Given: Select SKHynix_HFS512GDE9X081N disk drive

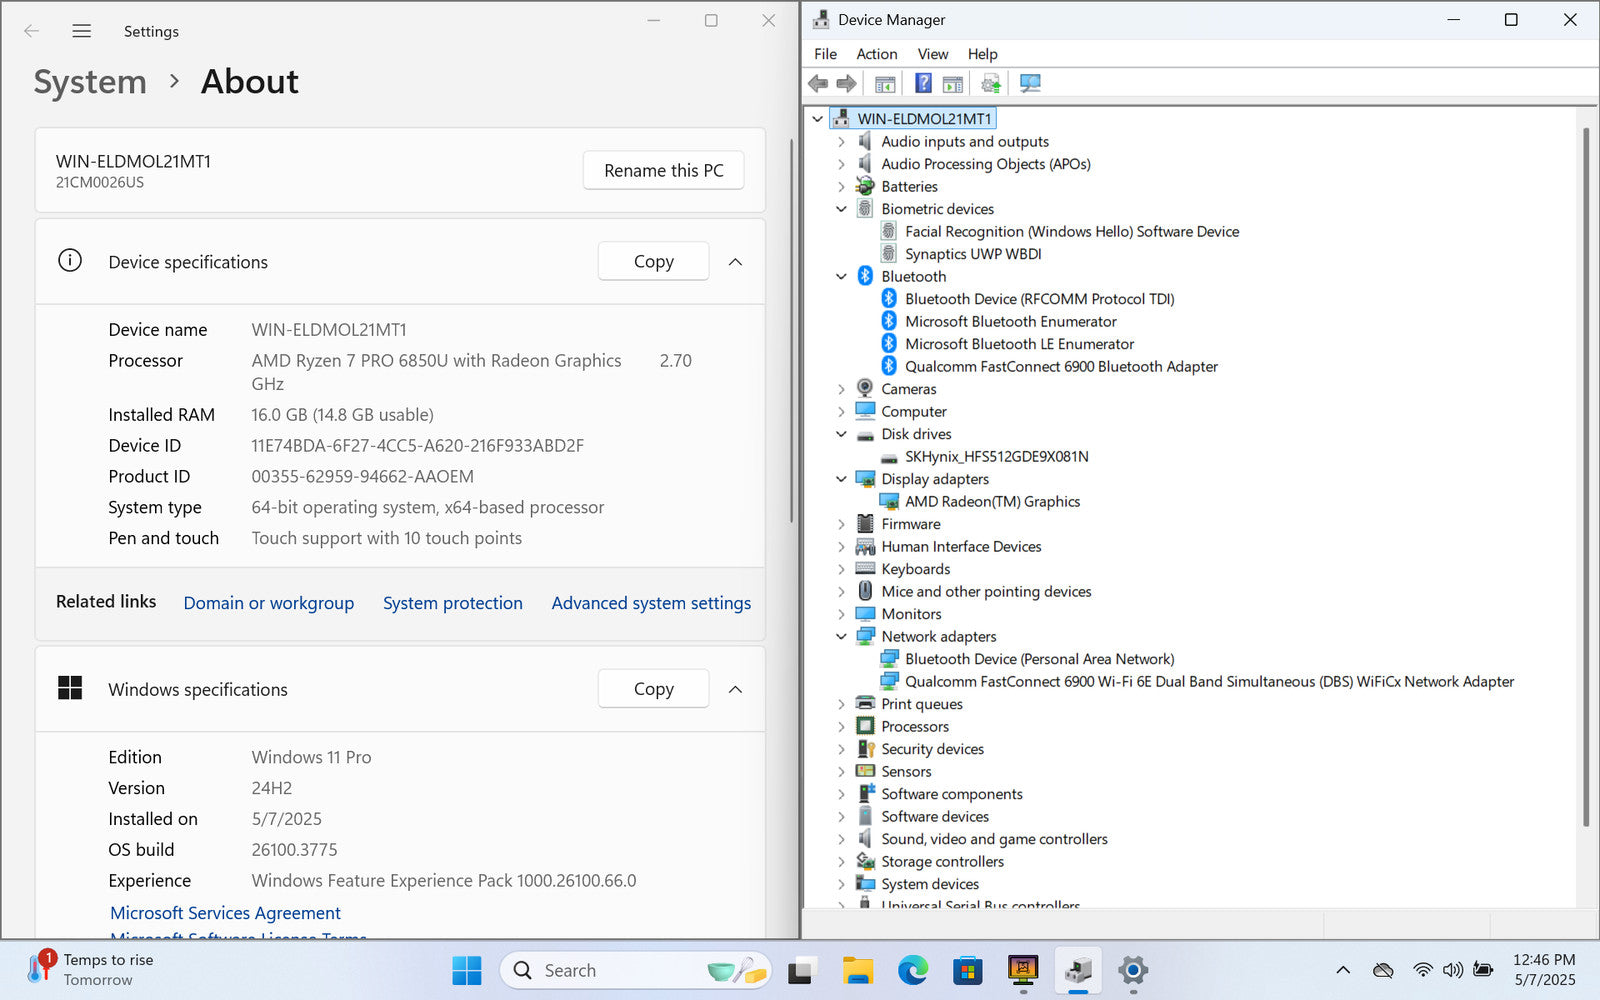Looking at the screenshot, I should pos(997,457).
